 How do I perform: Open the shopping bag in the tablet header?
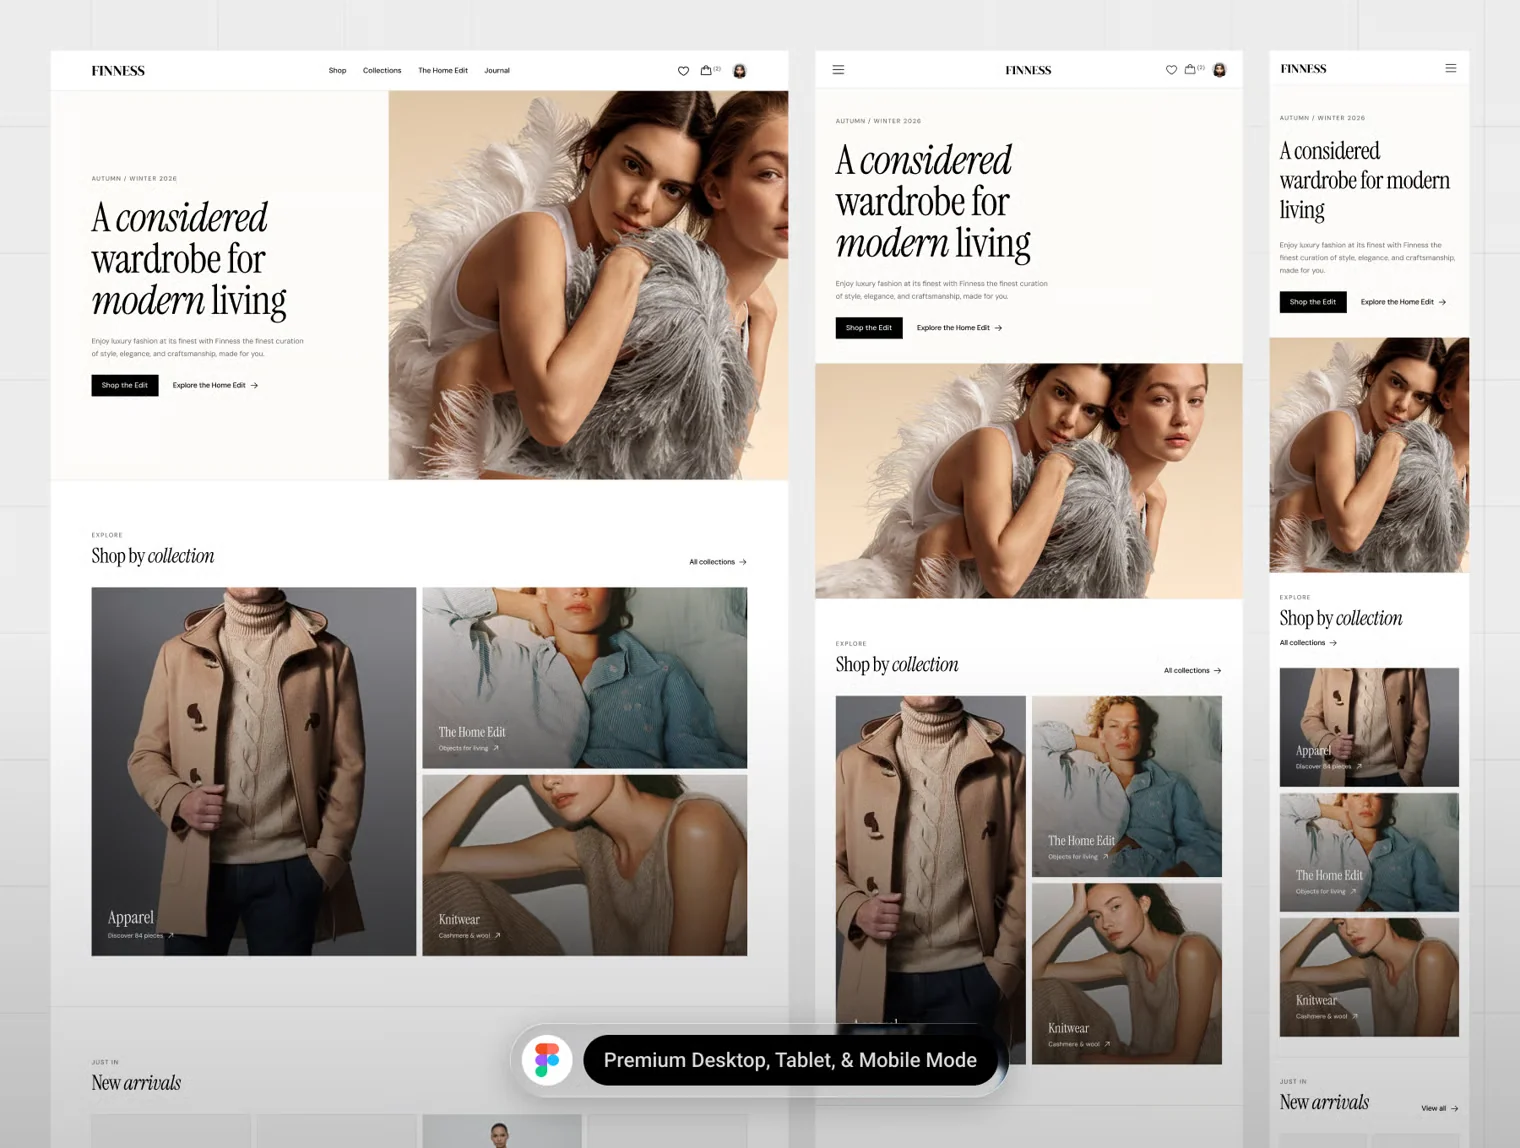tap(1190, 69)
